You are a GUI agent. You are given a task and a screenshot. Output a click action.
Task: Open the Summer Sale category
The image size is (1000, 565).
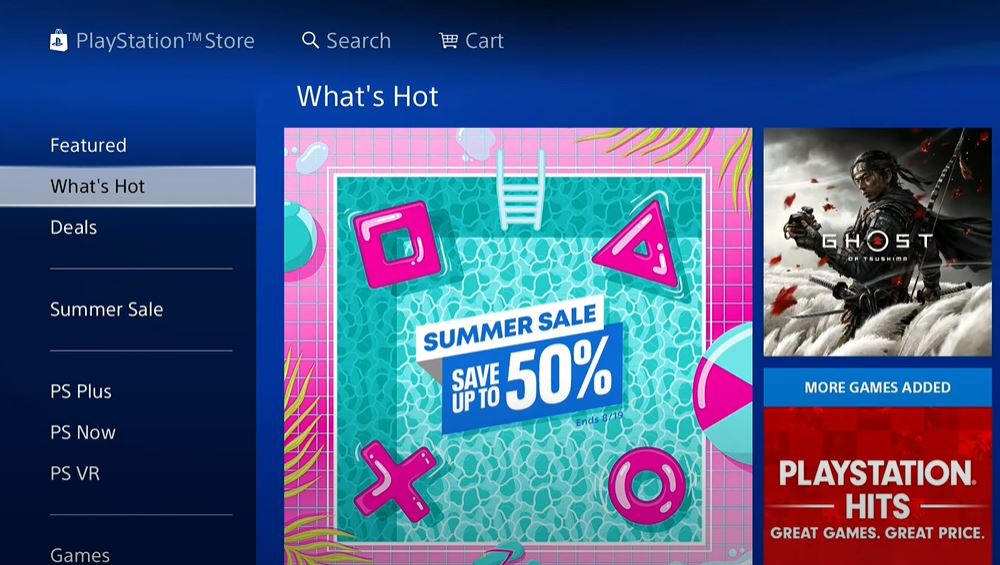click(x=107, y=309)
